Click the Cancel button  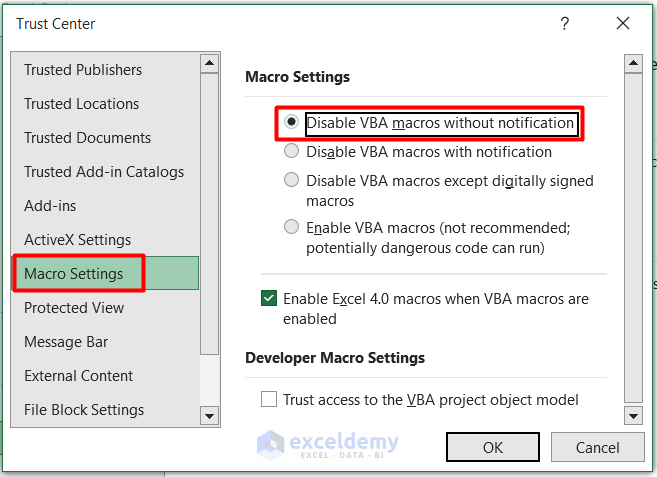tap(597, 447)
